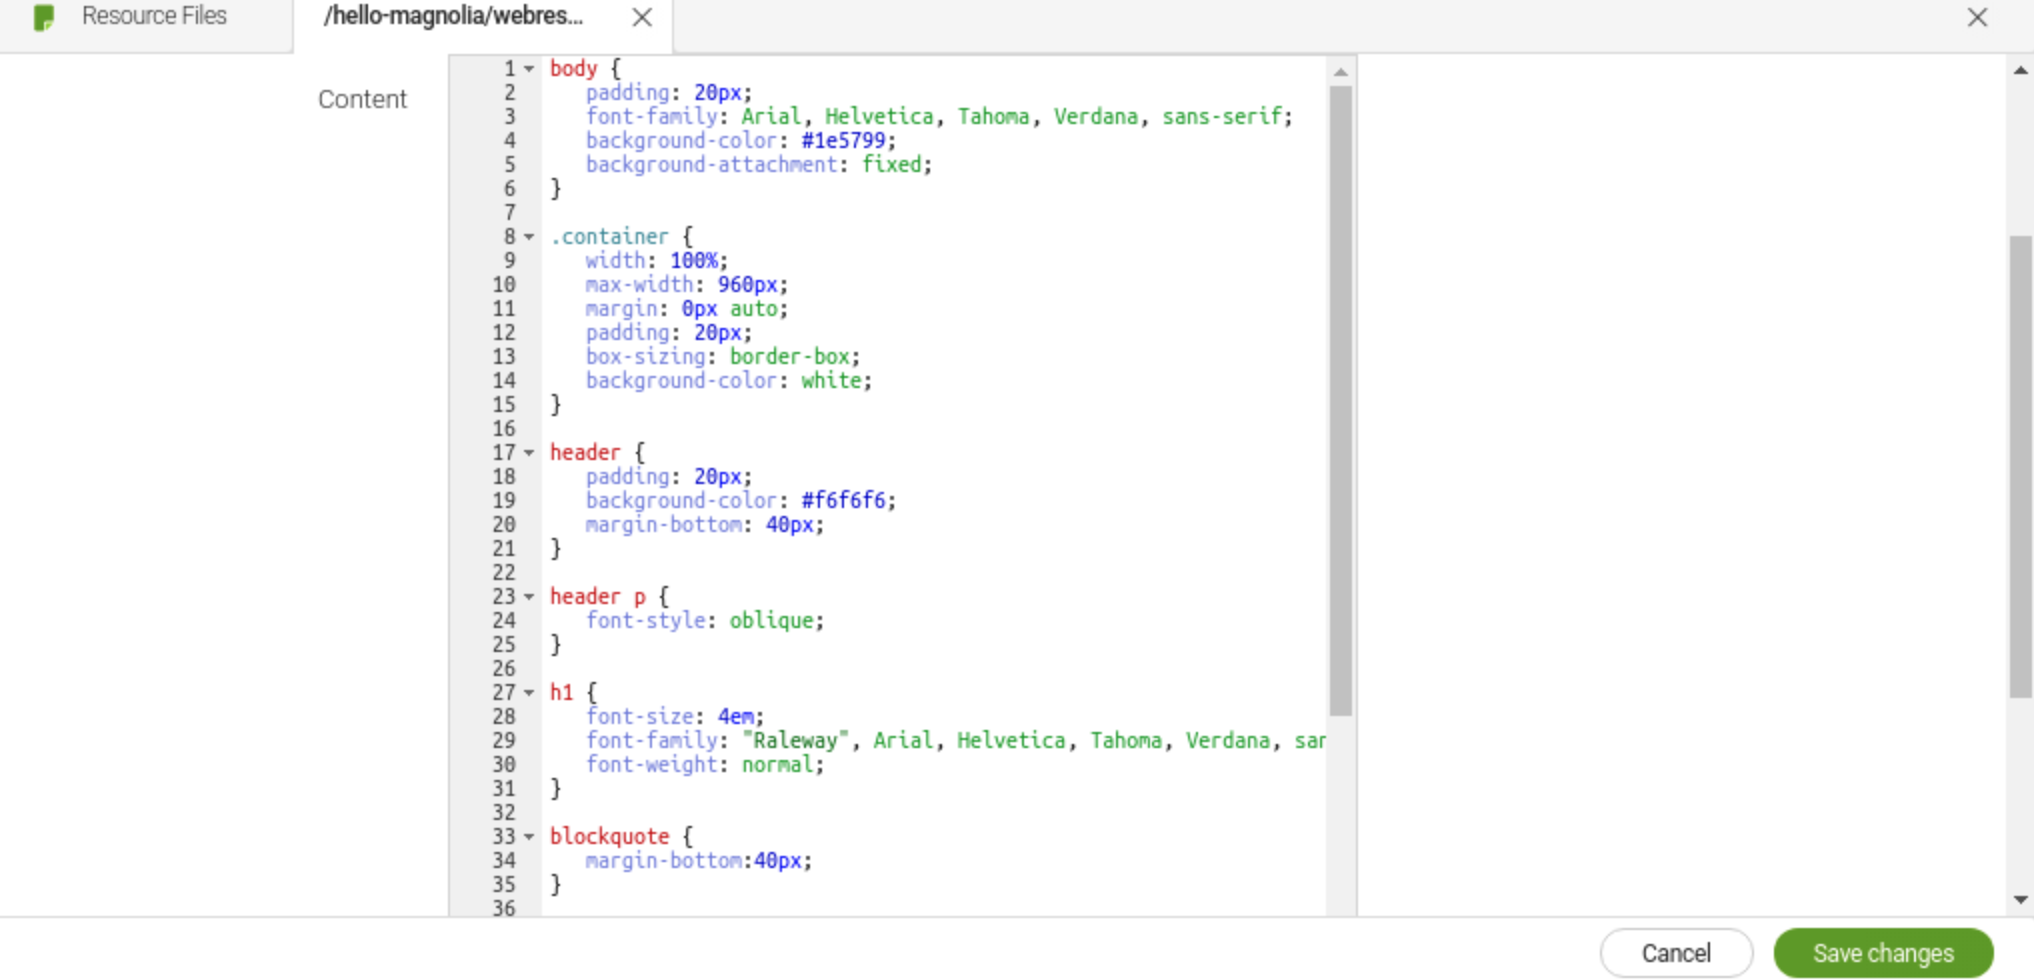Collapse the .container rule fold arrow

click(529, 237)
